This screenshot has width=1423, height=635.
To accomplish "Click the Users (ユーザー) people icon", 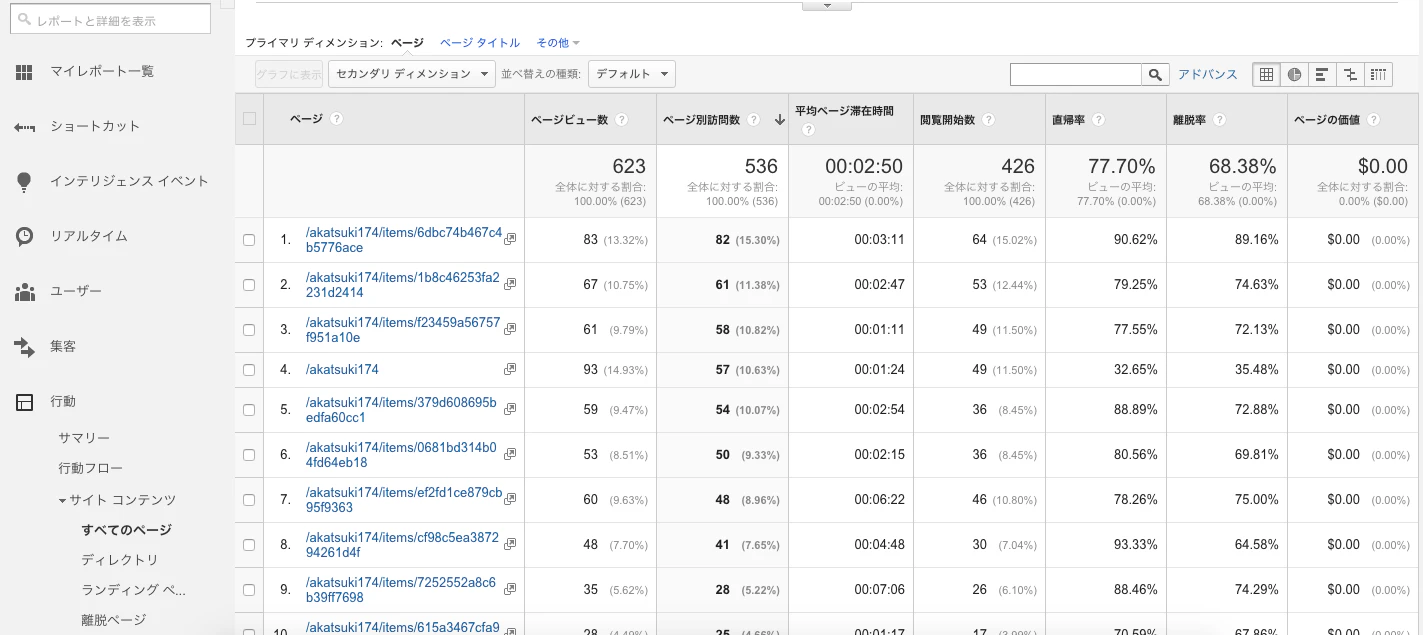I will [x=25, y=292].
